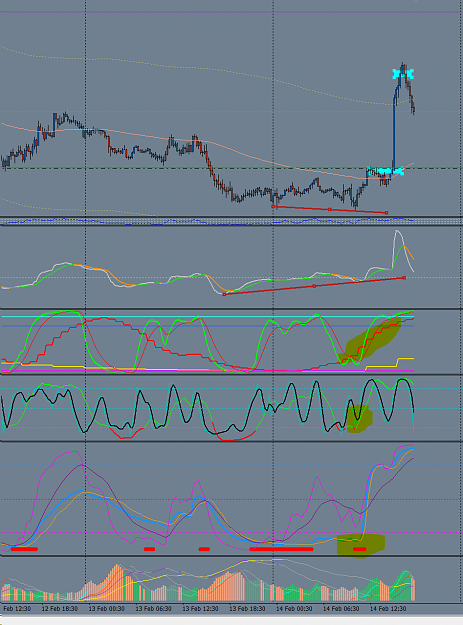Click cyan marker on the dashed purple level
463x625 pixels.
pos(385,171)
